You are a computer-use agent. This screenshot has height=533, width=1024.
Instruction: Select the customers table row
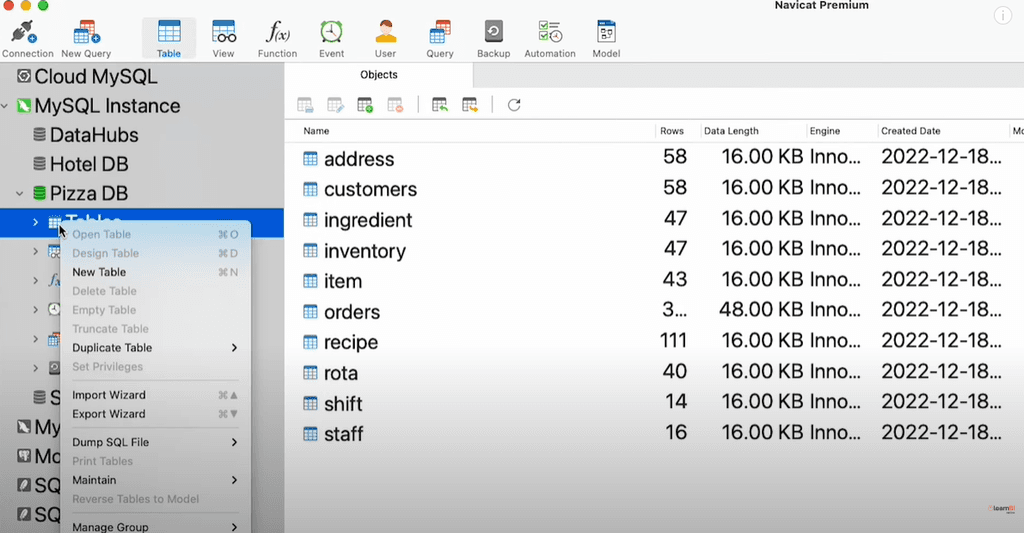[370, 190]
